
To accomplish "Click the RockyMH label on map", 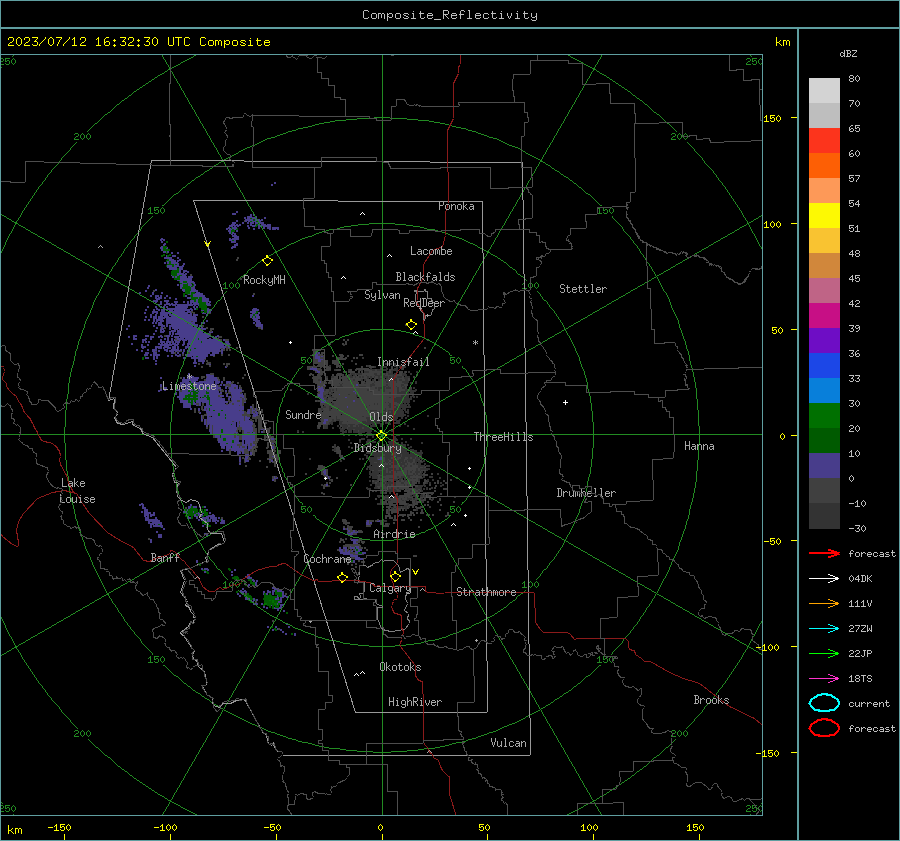I will click(264, 280).
